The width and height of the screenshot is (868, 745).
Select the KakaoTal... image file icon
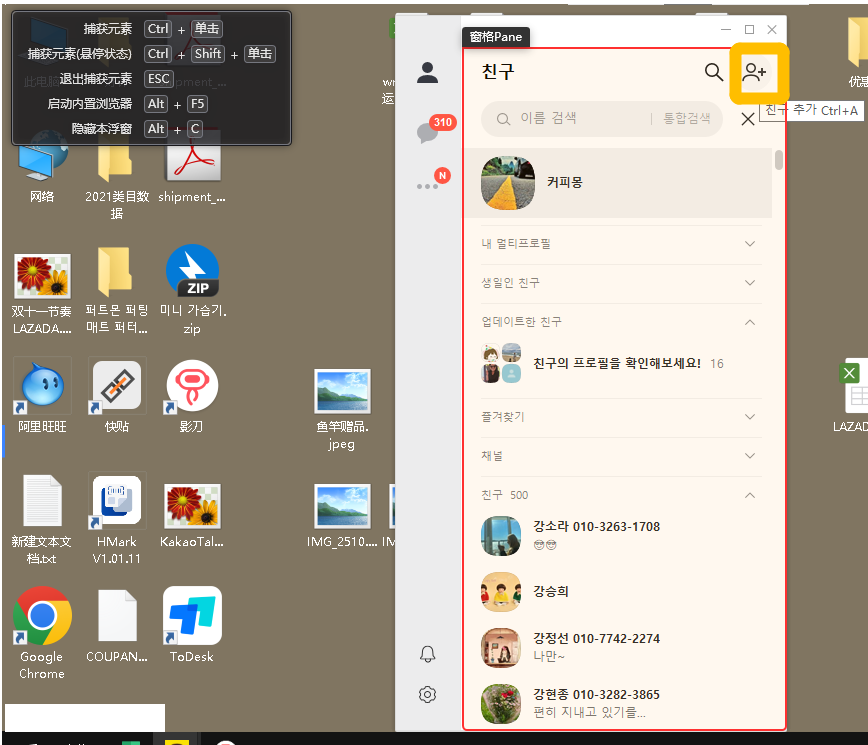coord(192,516)
